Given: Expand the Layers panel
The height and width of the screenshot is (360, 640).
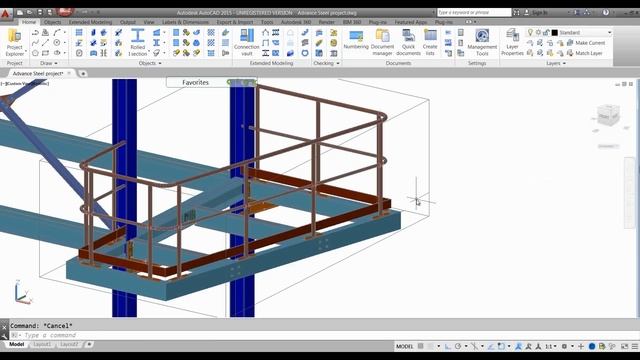Looking at the screenshot, I should pos(564,63).
